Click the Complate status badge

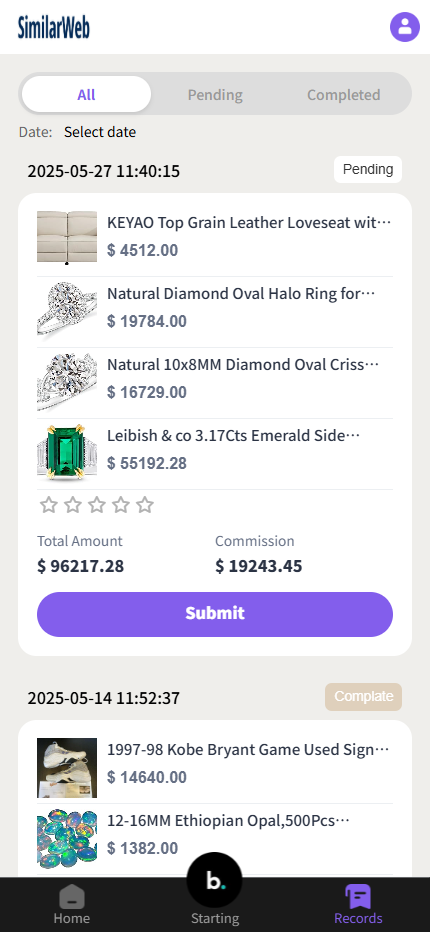363,697
